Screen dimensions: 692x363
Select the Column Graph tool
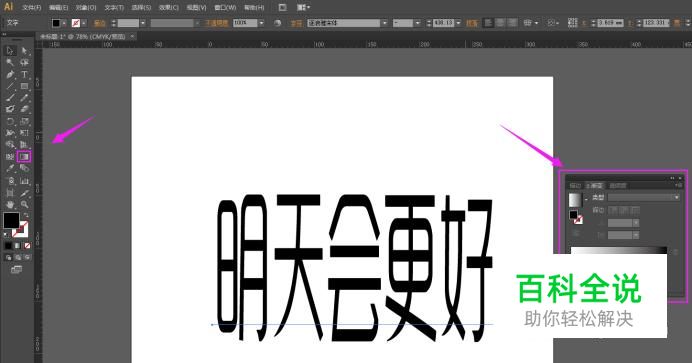click(x=24, y=181)
